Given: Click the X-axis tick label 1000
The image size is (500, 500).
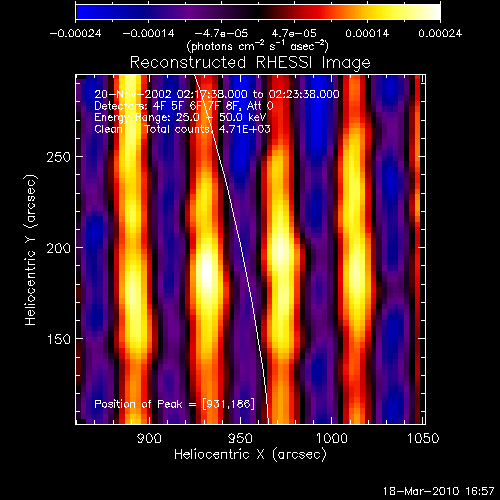Looking at the screenshot, I should tap(332, 438).
